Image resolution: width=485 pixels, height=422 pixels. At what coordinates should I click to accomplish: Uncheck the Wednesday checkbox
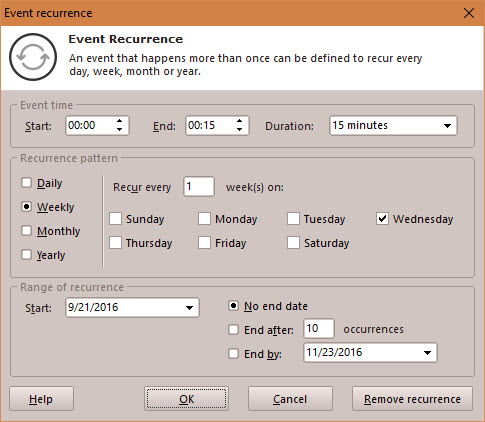[382, 219]
